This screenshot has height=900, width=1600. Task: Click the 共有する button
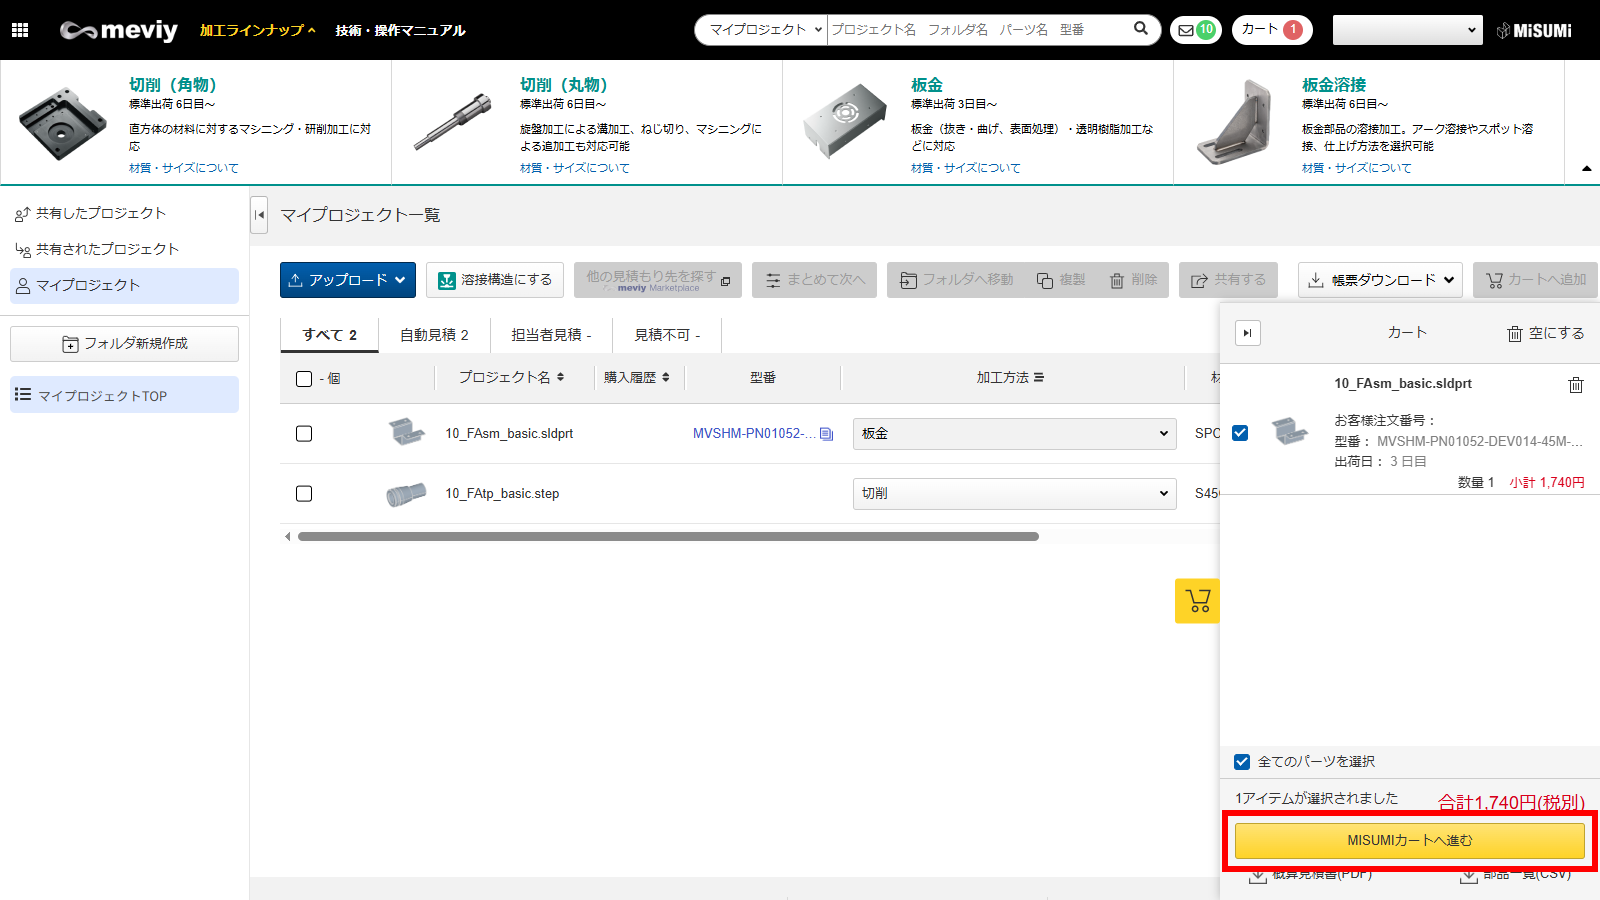click(1228, 280)
